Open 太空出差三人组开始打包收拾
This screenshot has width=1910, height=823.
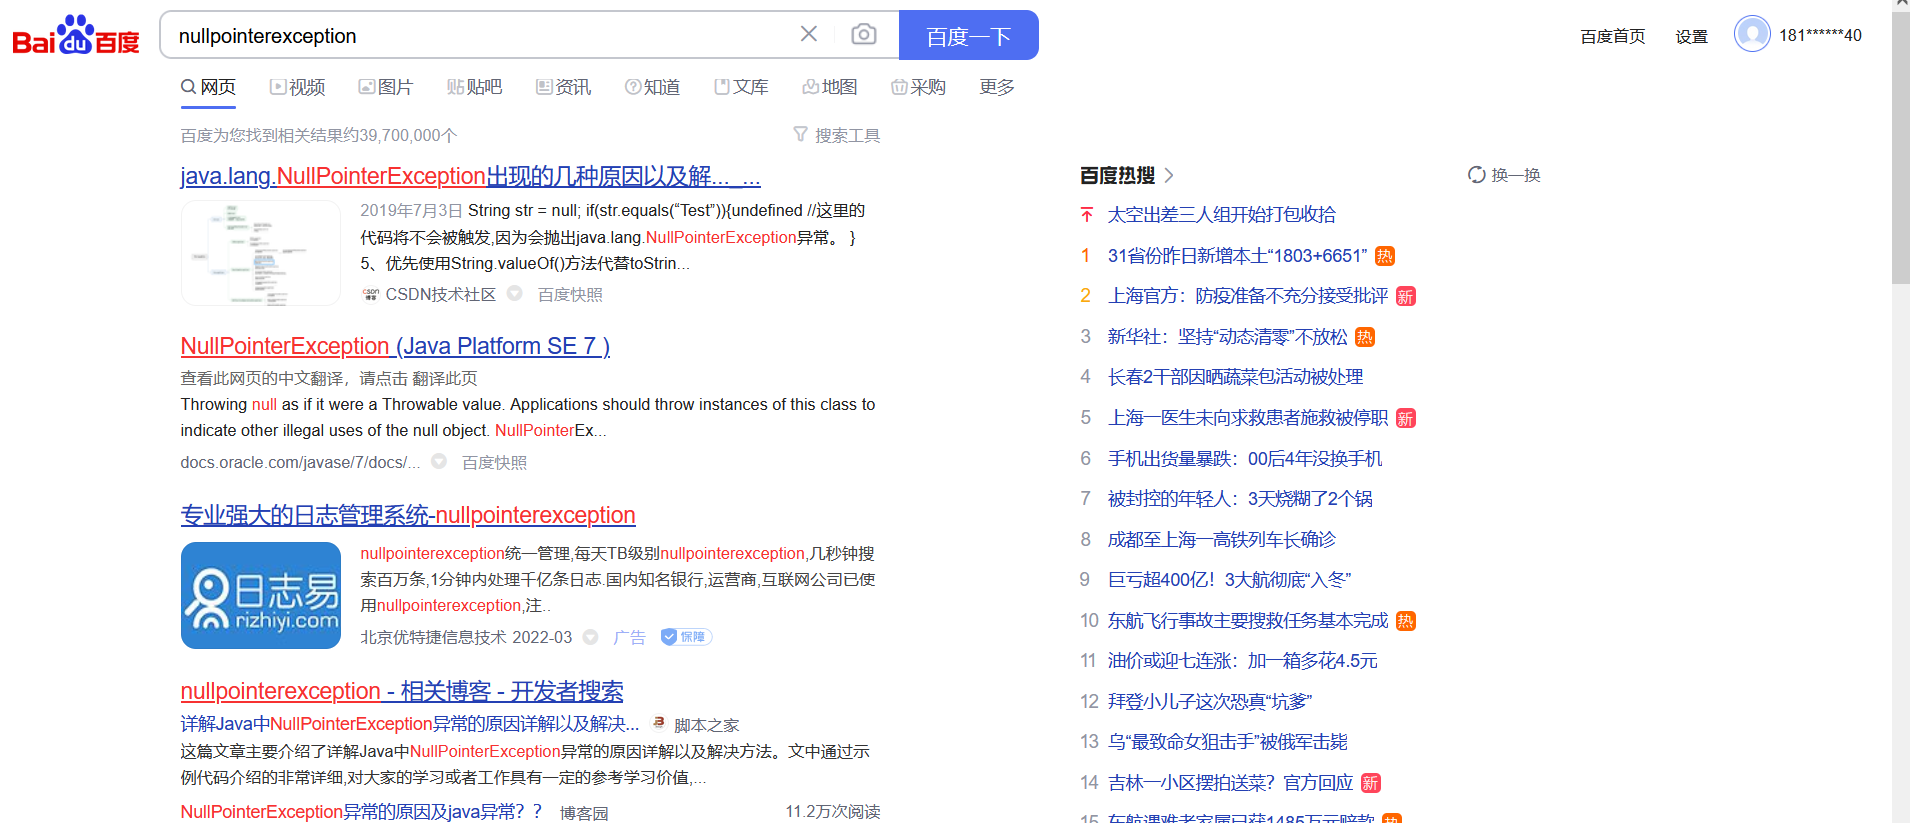point(1222,214)
